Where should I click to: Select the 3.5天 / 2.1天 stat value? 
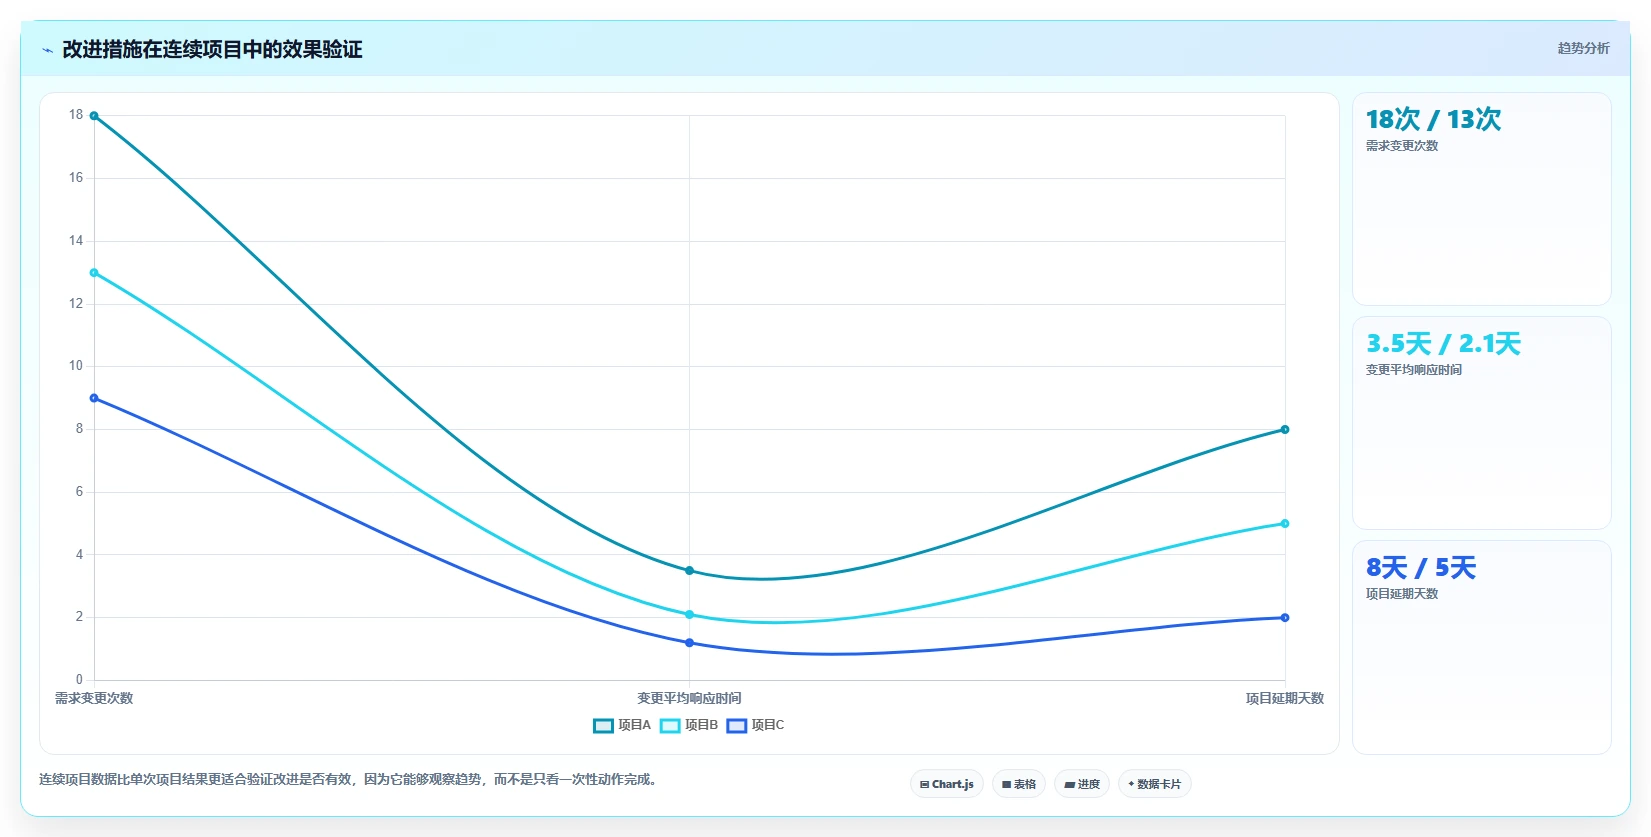click(1443, 344)
